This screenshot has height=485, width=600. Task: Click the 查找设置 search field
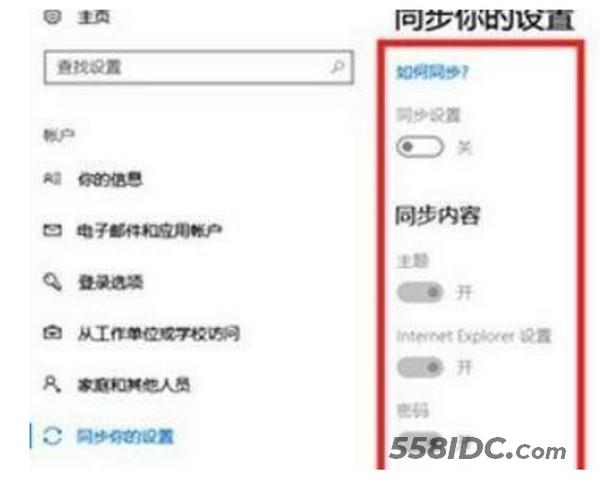click(x=198, y=67)
